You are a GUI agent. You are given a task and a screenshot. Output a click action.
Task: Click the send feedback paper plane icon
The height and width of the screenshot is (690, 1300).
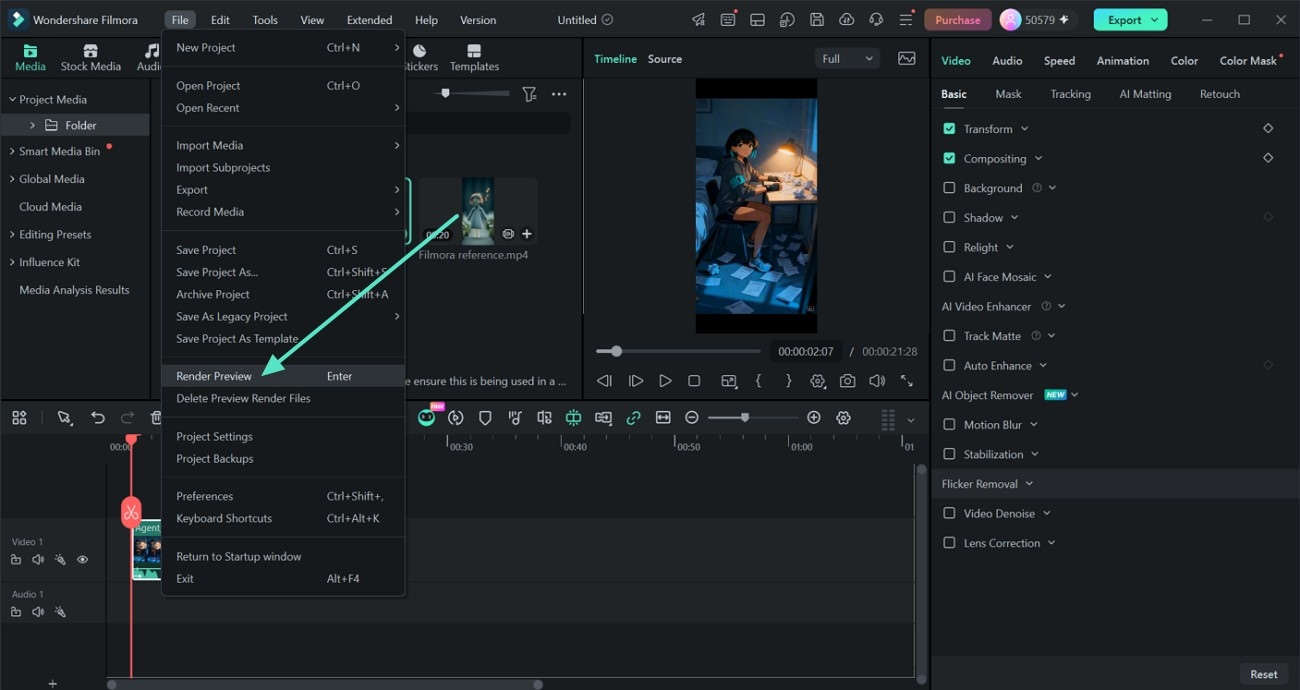pyautogui.click(x=698, y=20)
